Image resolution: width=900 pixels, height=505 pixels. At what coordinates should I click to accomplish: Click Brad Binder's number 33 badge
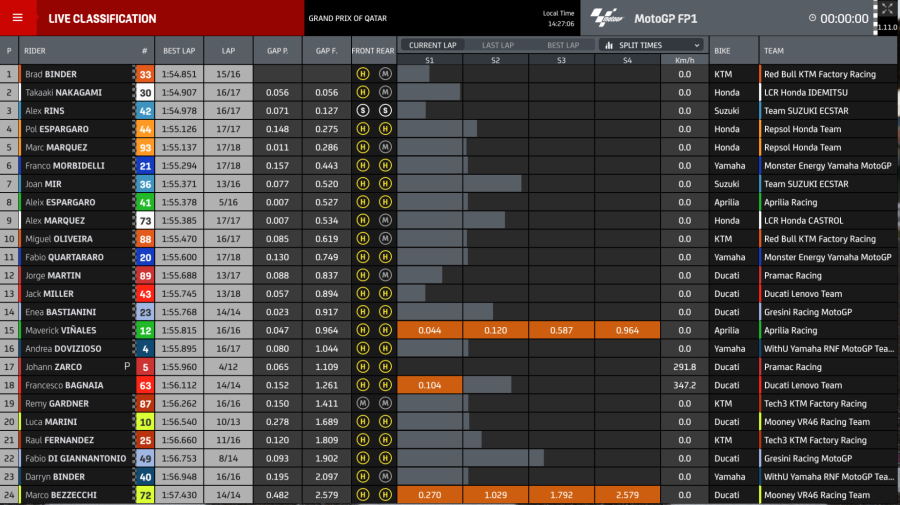[x=145, y=74]
